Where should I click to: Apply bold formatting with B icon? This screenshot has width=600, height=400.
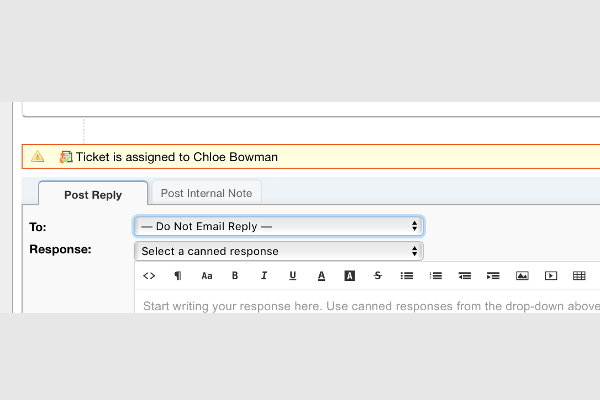[235, 276]
